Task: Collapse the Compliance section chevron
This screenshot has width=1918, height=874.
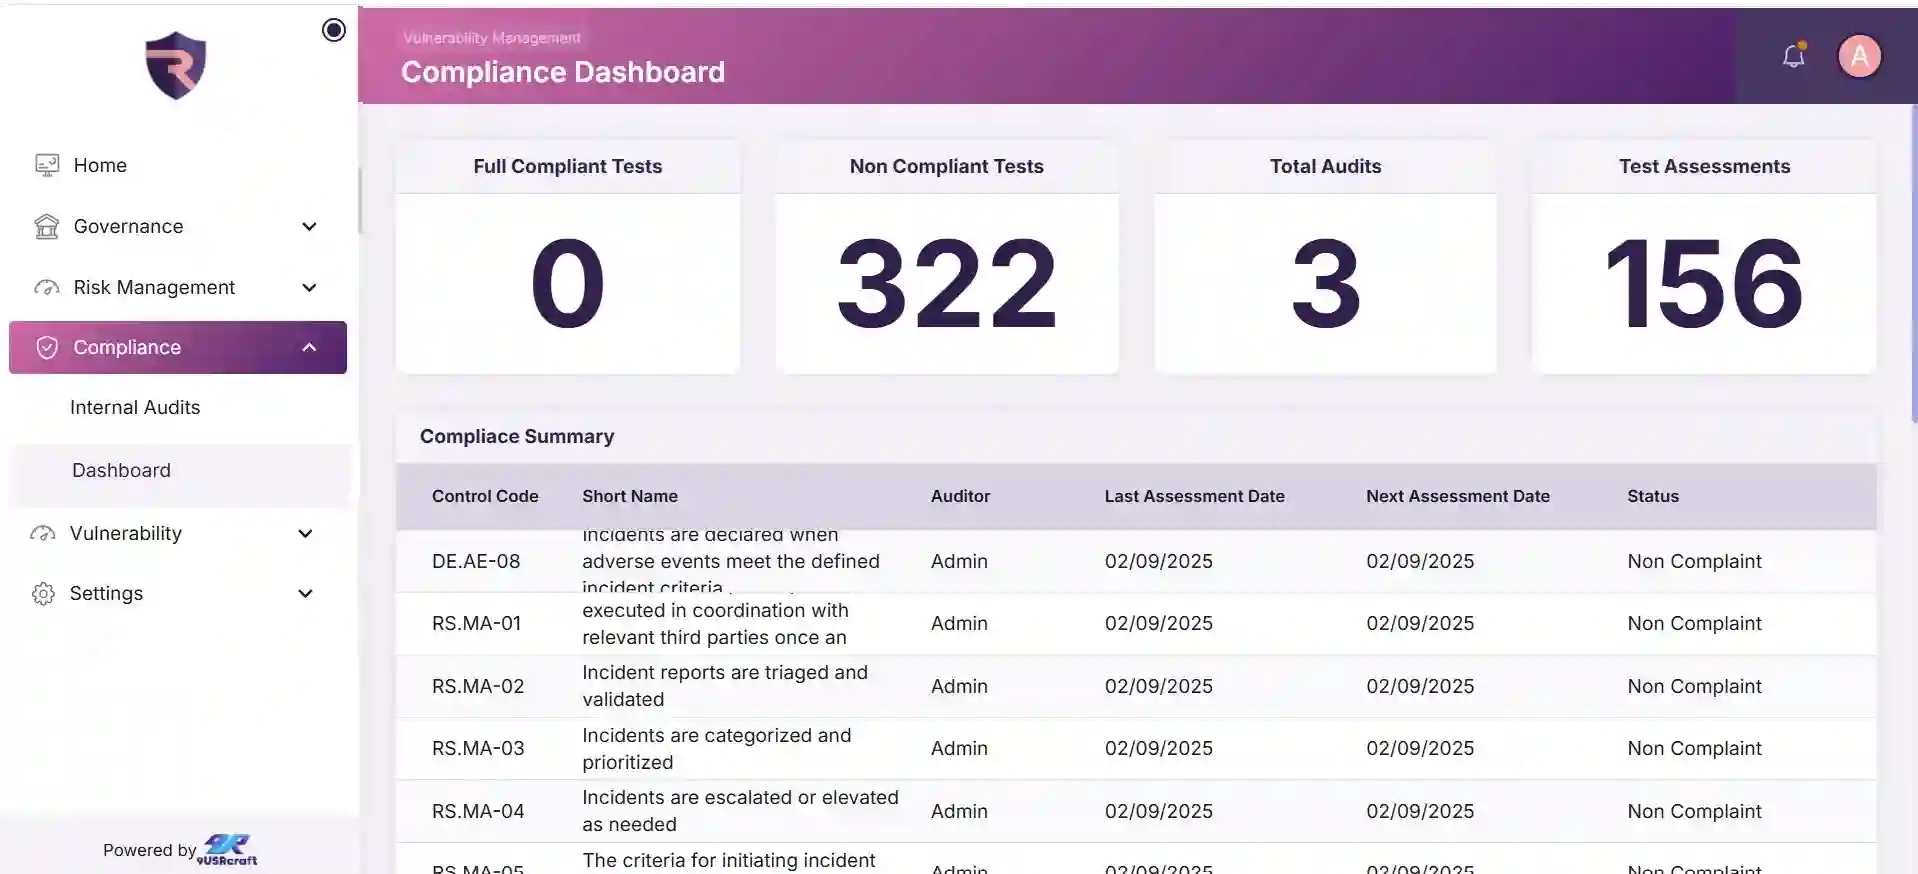Action: click(309, 348)
